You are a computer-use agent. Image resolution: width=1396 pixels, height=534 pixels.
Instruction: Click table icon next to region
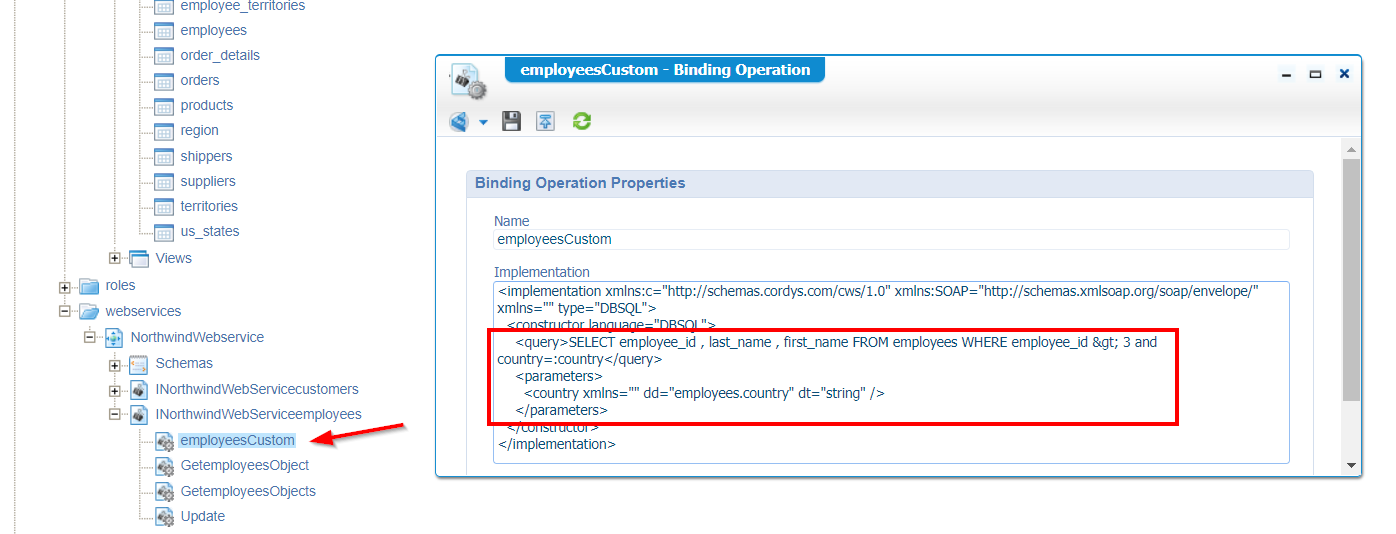(x=164, y=131)
